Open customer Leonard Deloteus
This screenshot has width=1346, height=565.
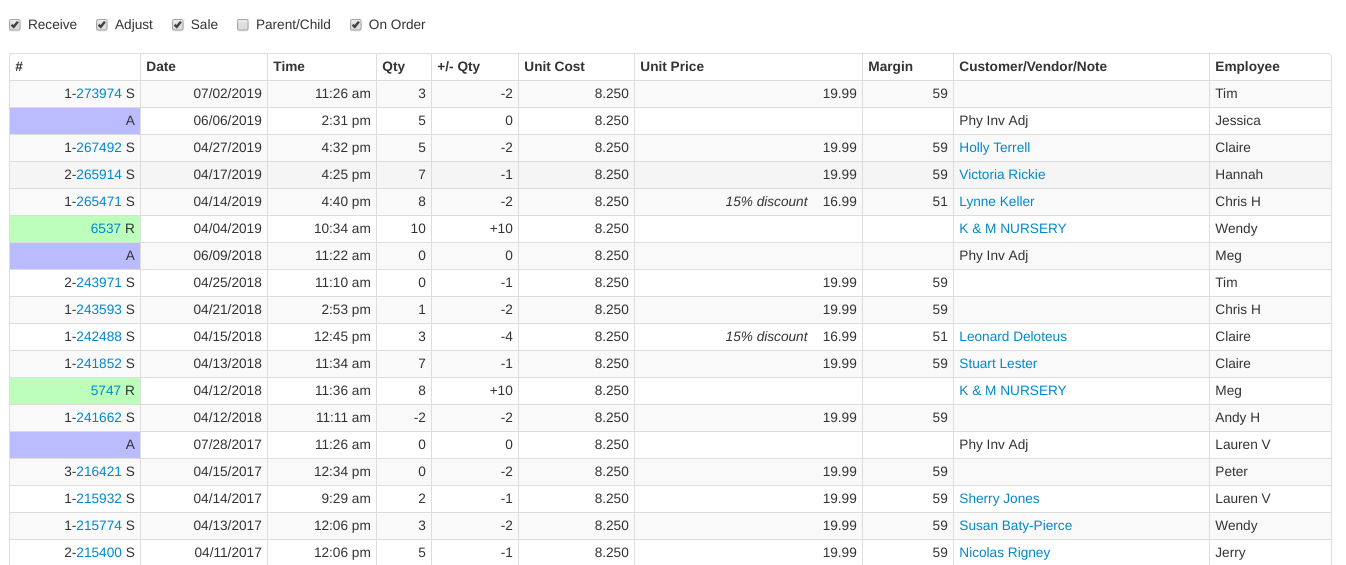pos(1012,337)
